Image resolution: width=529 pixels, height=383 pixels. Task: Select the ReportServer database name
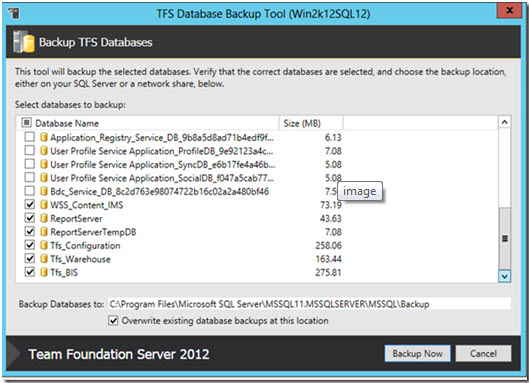[76, 219]
